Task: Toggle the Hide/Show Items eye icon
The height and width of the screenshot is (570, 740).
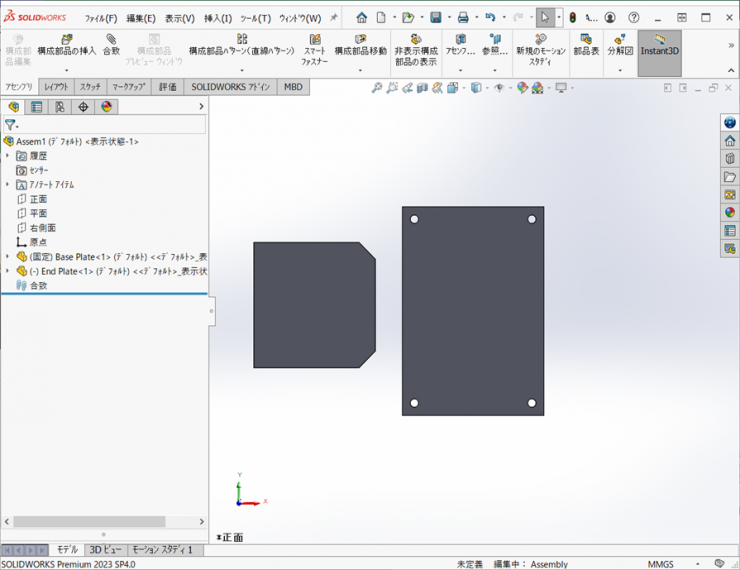Action: (x=499, y=88)
